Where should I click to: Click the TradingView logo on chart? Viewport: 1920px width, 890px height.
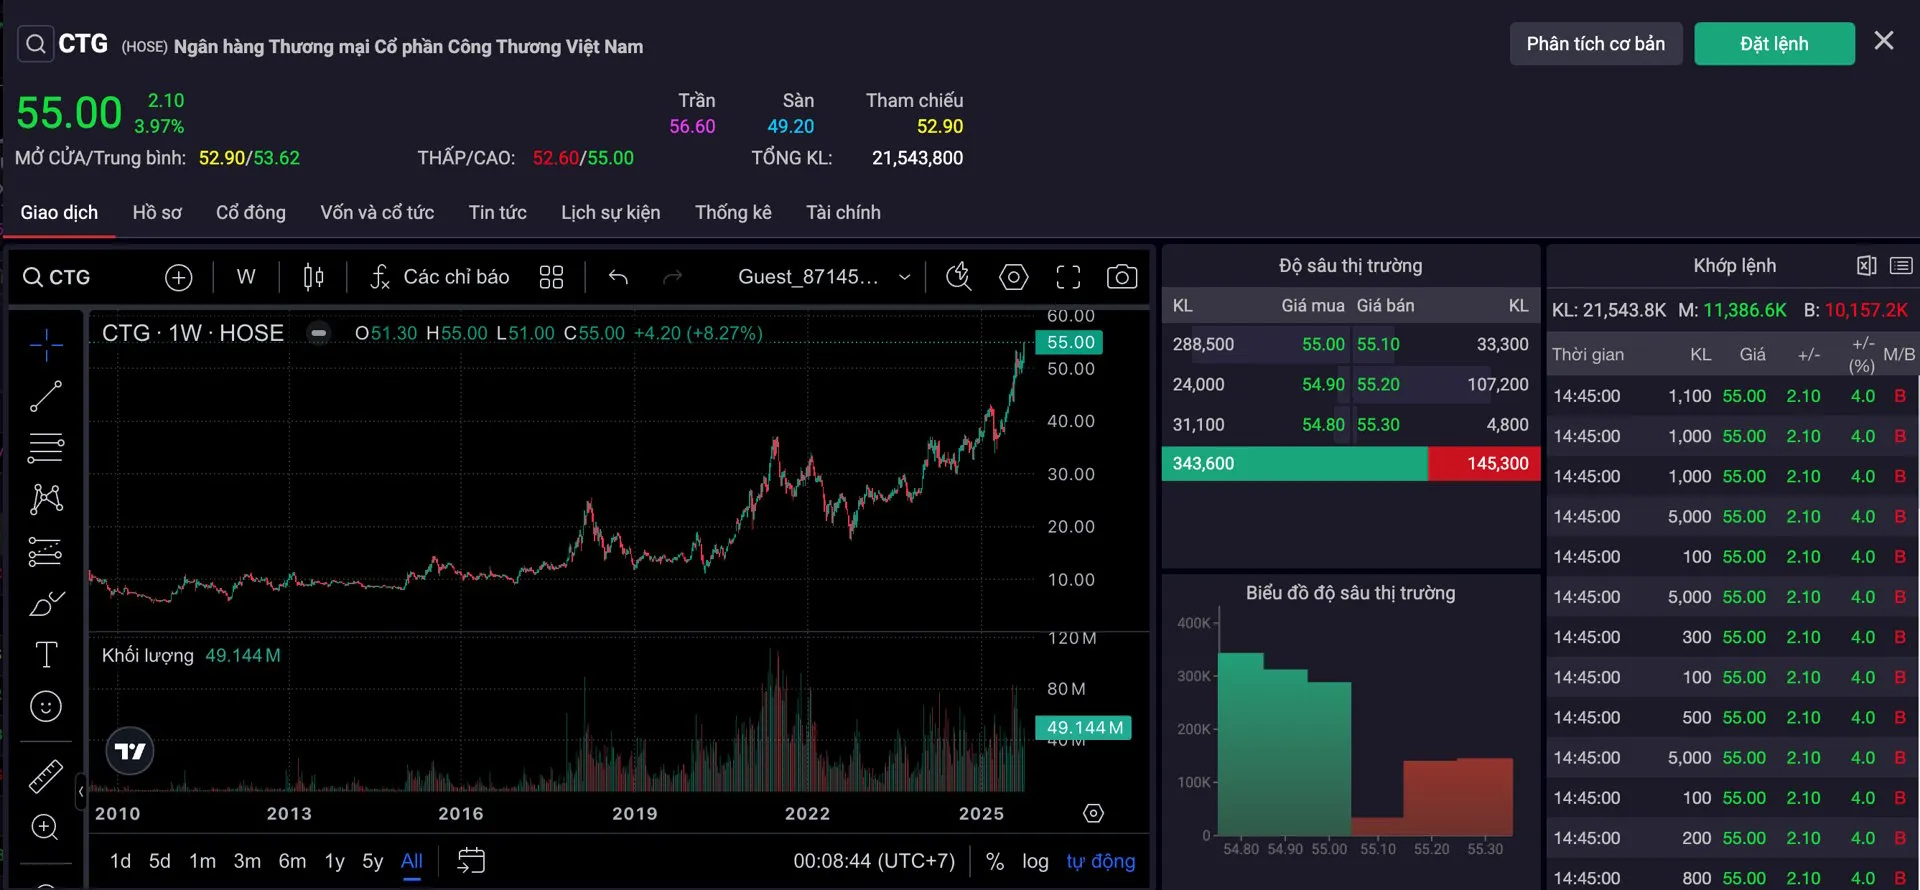click(130, 751)
